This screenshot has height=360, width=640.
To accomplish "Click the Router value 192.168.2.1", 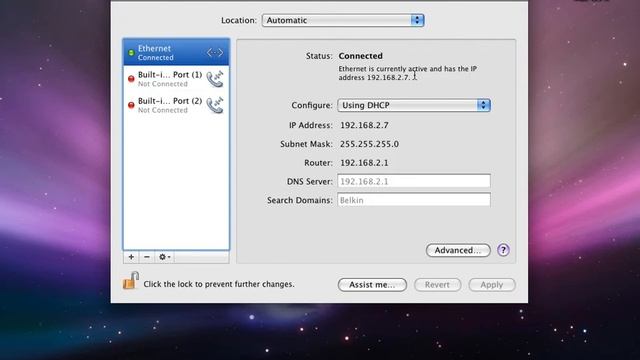I will point(364,163).
